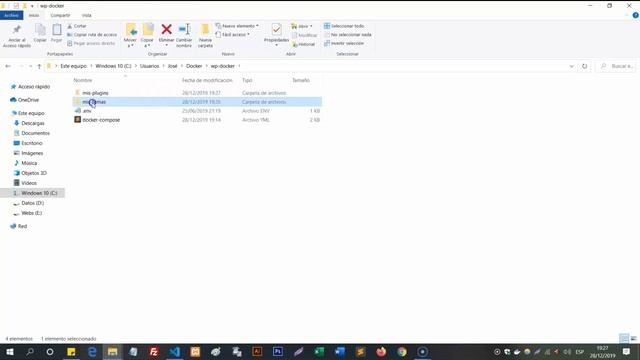Click Seleccionar todo

[x=344, y=26]
